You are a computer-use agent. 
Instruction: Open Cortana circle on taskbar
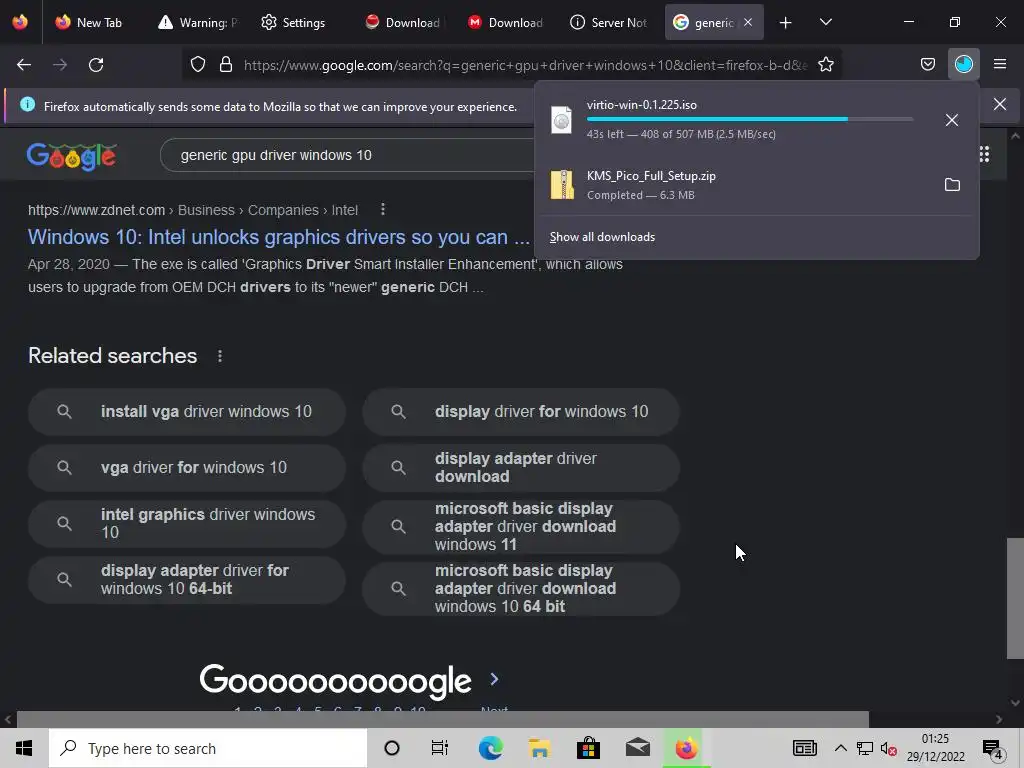(x=392, y=748)
